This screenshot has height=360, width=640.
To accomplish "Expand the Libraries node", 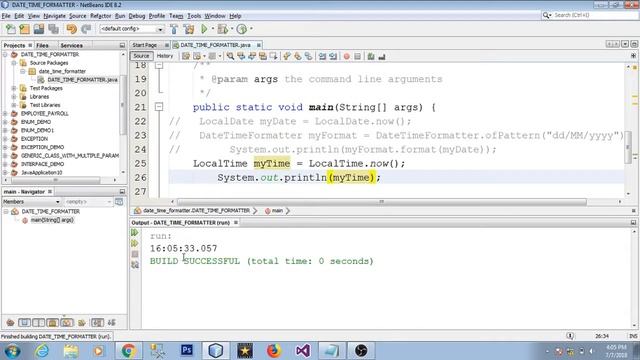I will (14, 97).
